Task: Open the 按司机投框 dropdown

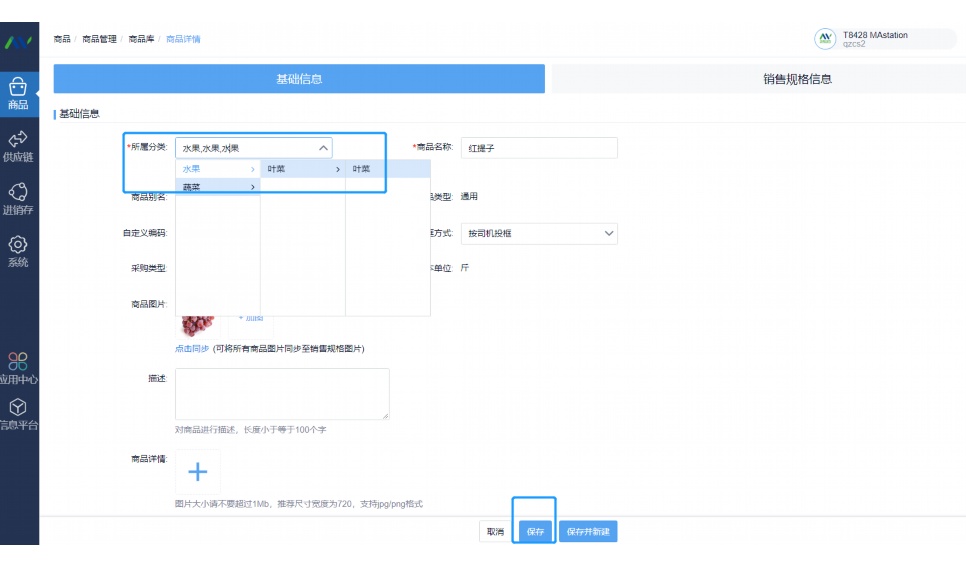Action: point(538,233)
